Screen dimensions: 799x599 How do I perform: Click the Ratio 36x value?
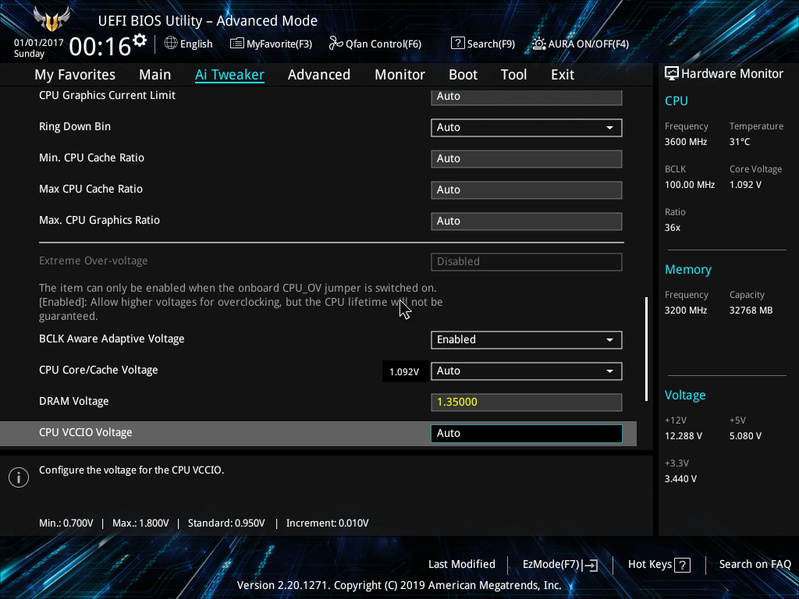pyautogui.click(x=673, y=228)
